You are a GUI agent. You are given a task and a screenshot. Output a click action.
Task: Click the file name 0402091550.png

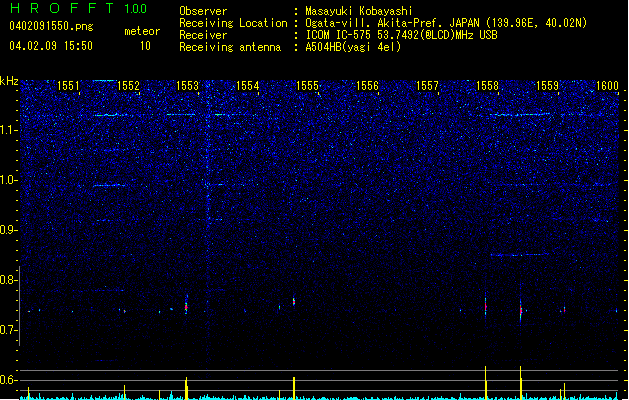51,26
